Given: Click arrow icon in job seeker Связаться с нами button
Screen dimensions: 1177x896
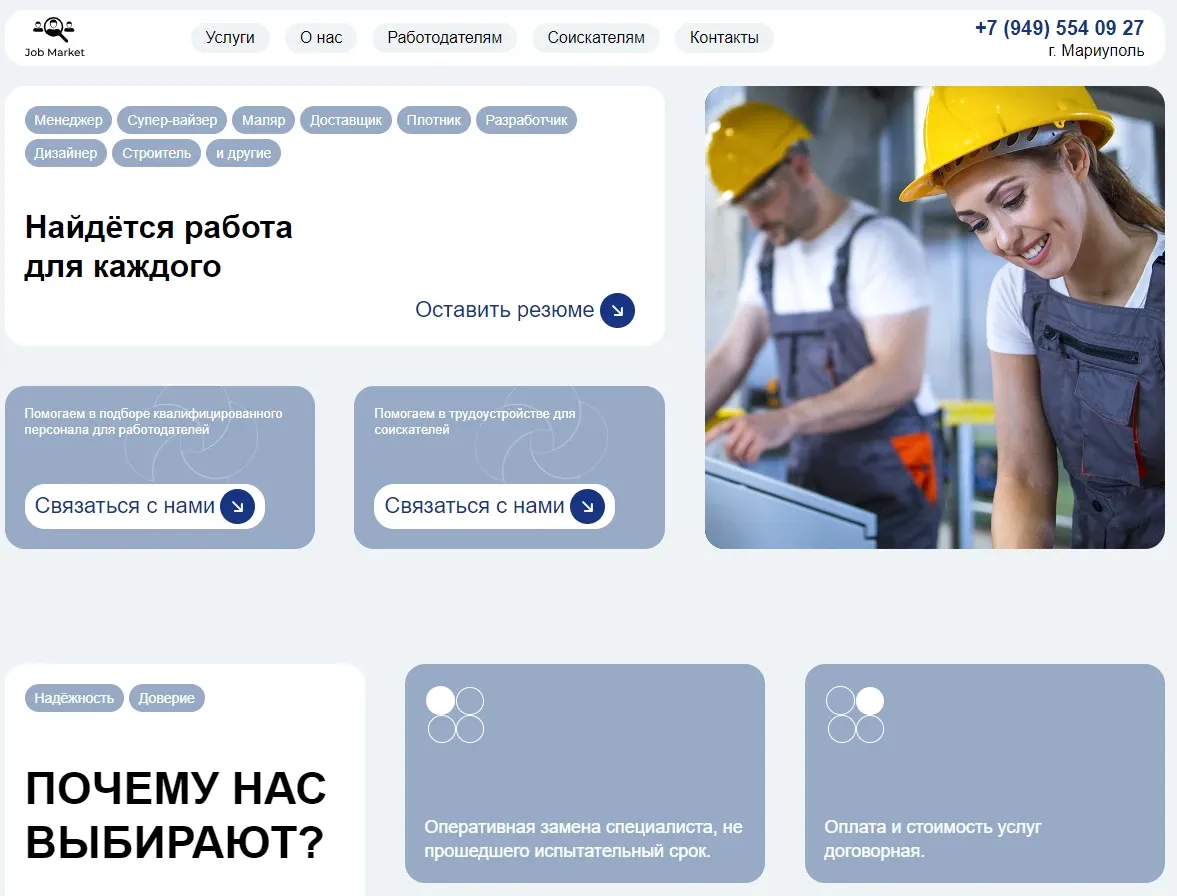Looking at the screenshot, I should [587, 507].
